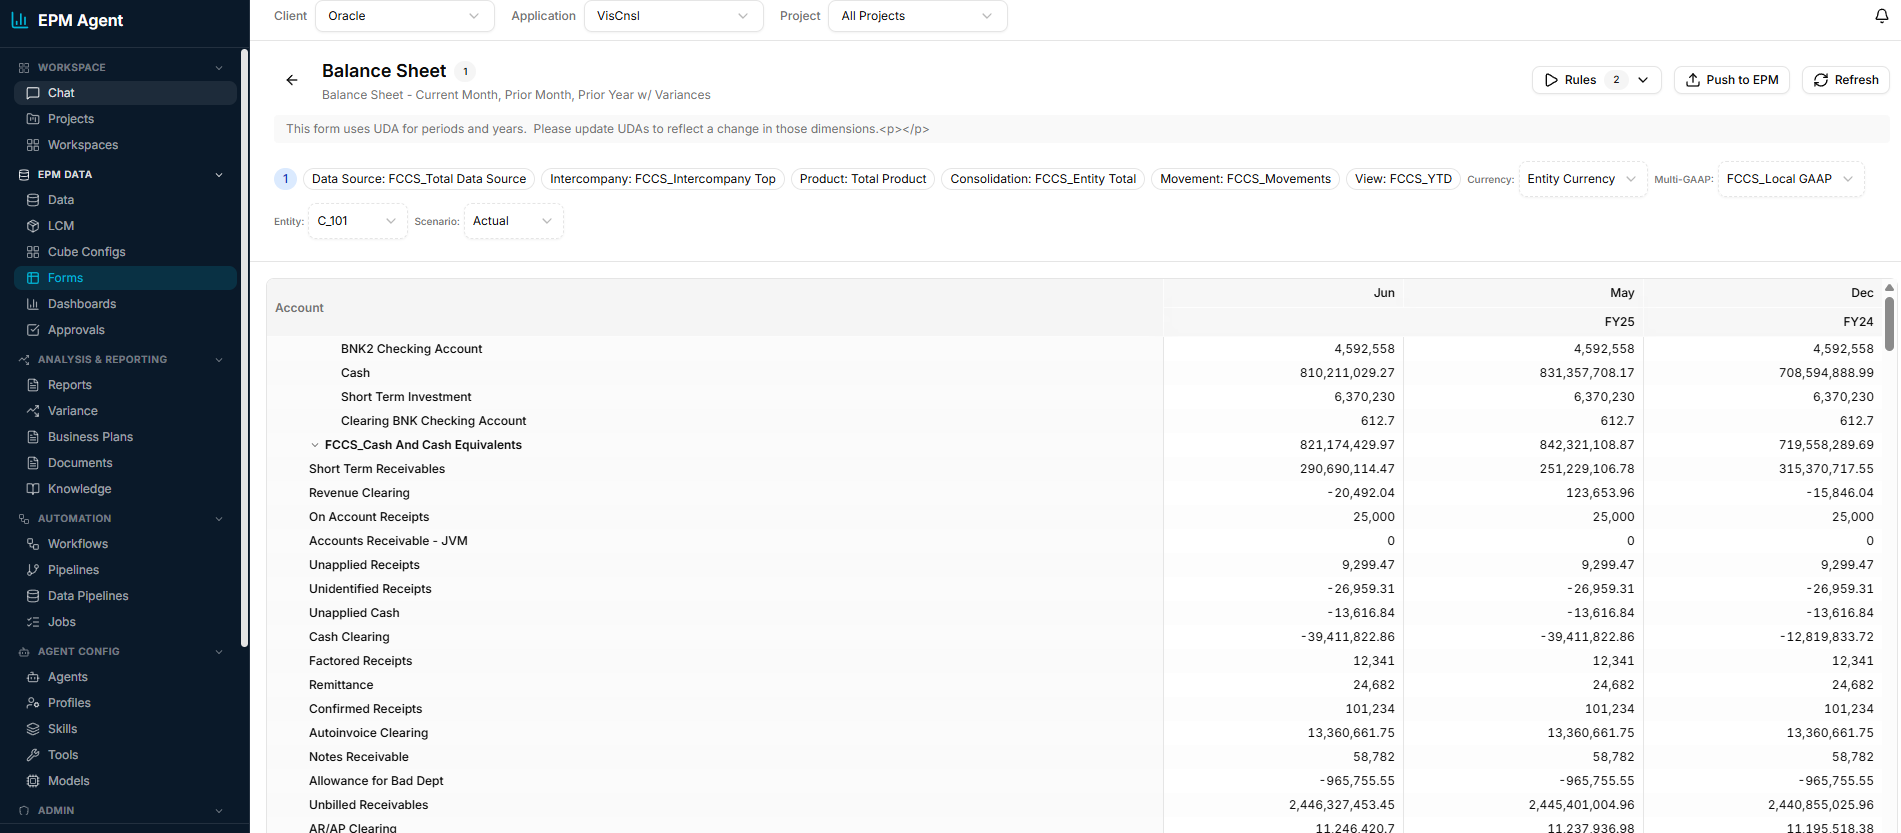
Task: Click the Profiles user icon
Action: point(33,703)
